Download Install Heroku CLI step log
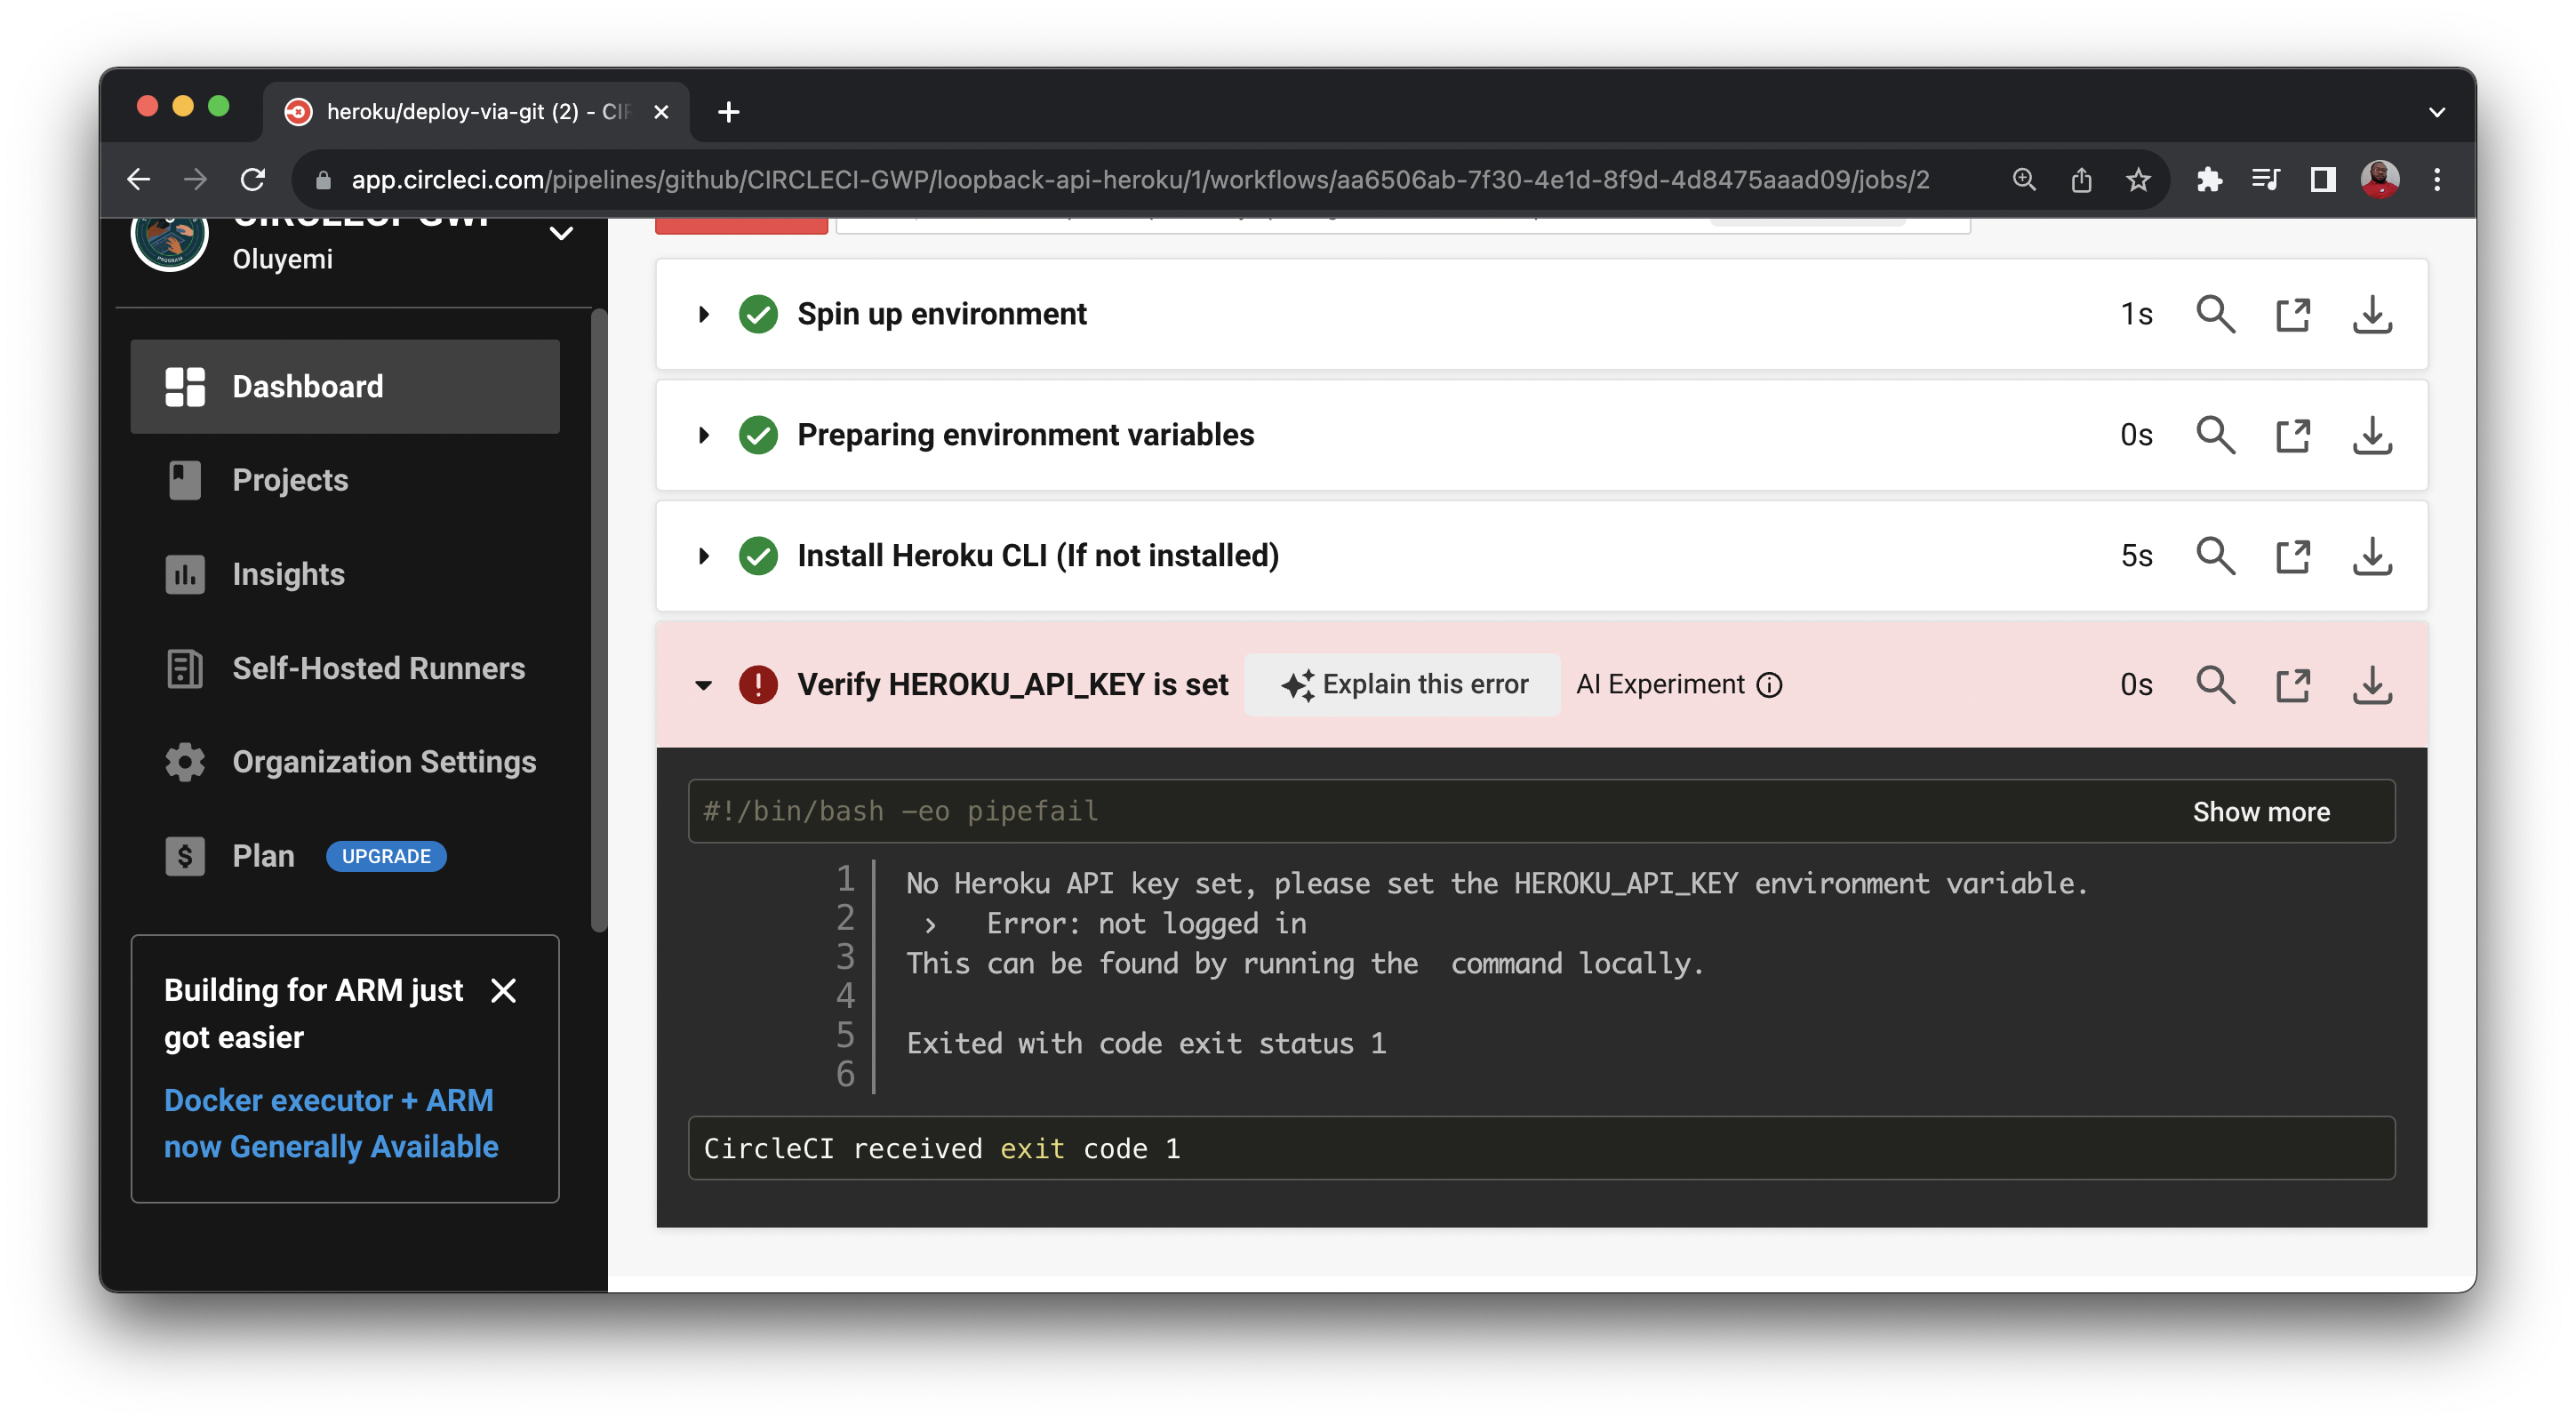This screenshot has width=2576, height=1424. [2372, 556]
